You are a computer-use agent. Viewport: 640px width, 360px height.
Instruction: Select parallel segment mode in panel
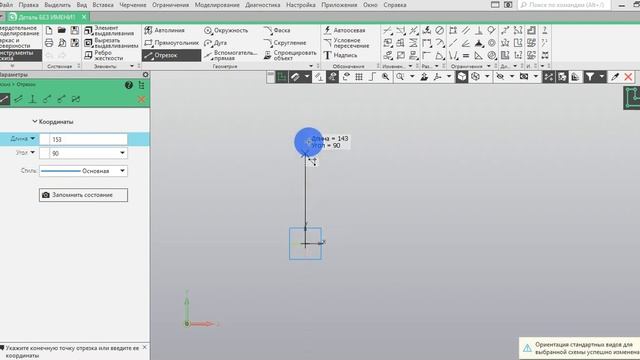click(x=18, y=99)
